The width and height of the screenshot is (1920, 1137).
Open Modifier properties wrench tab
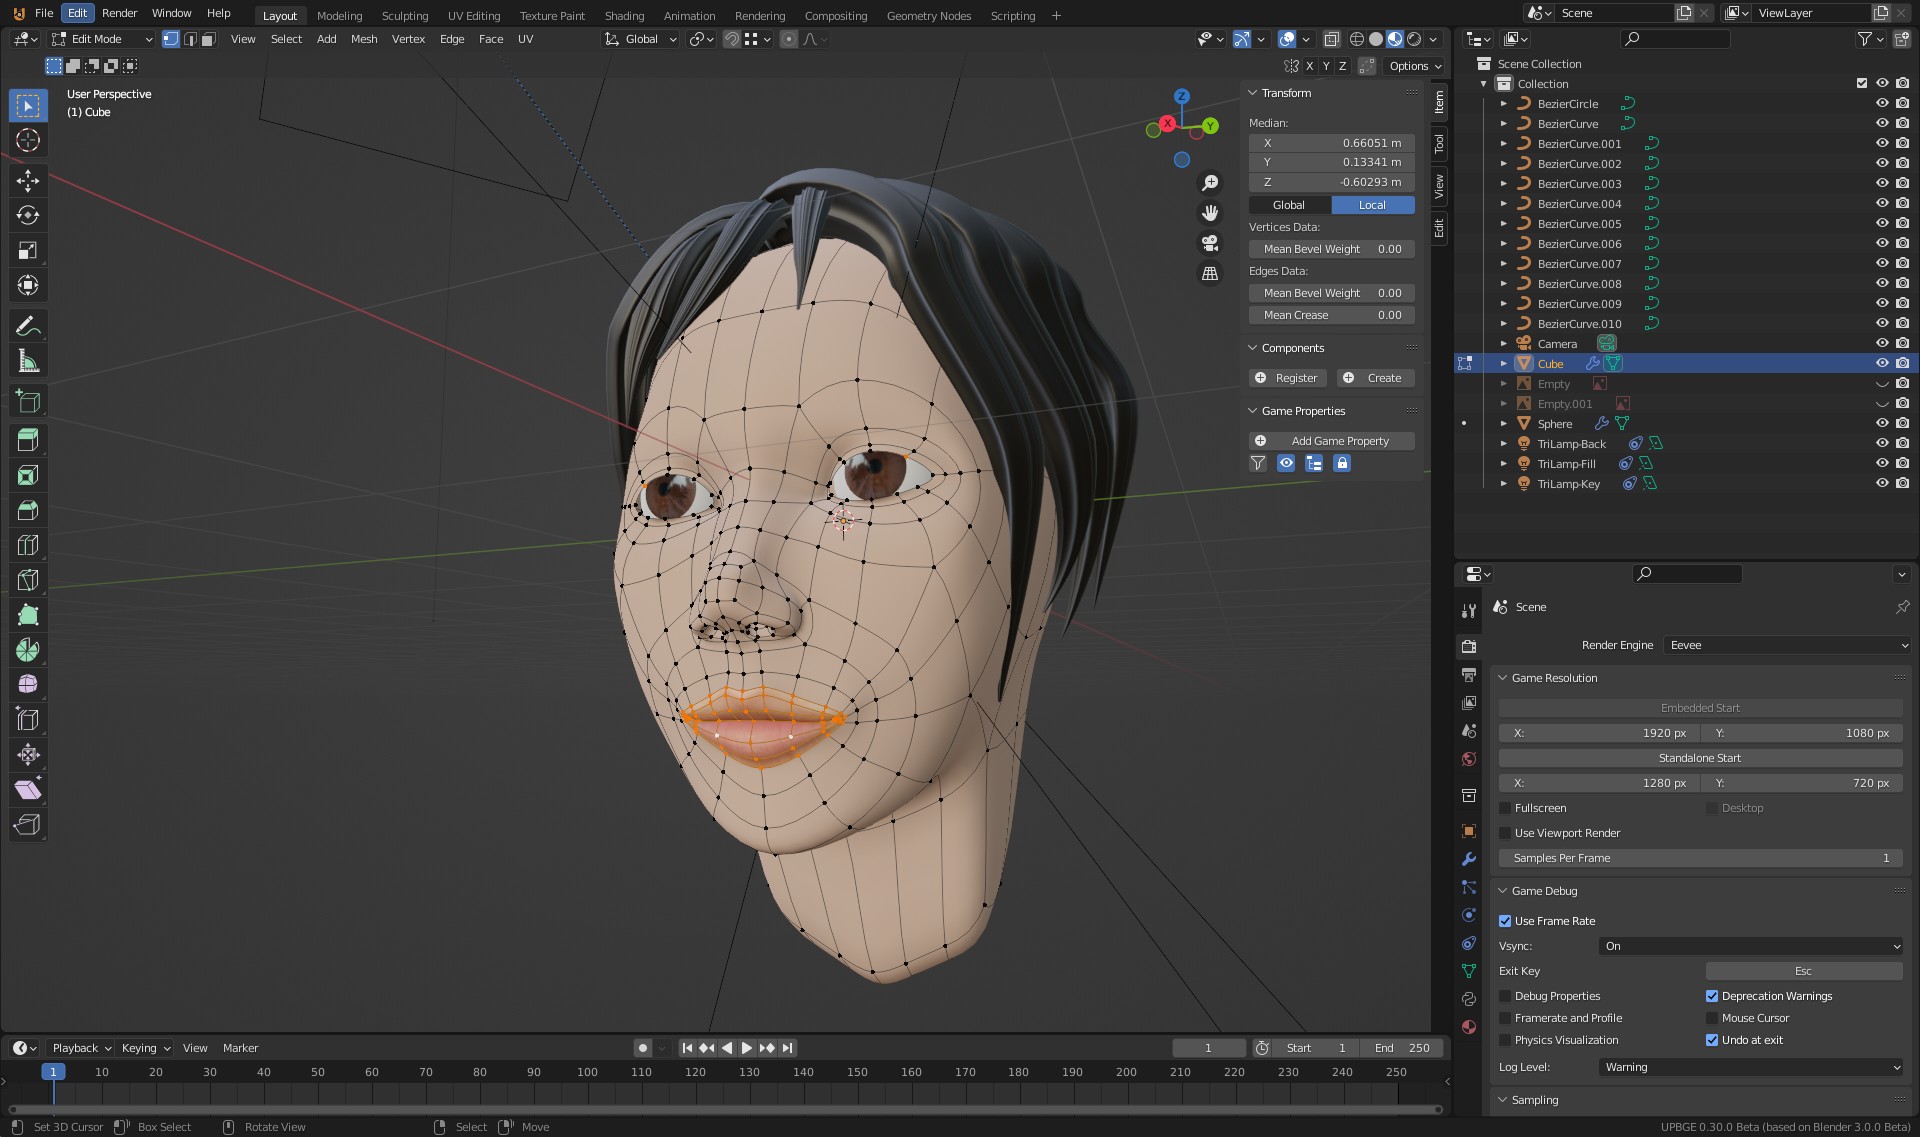1469,859
